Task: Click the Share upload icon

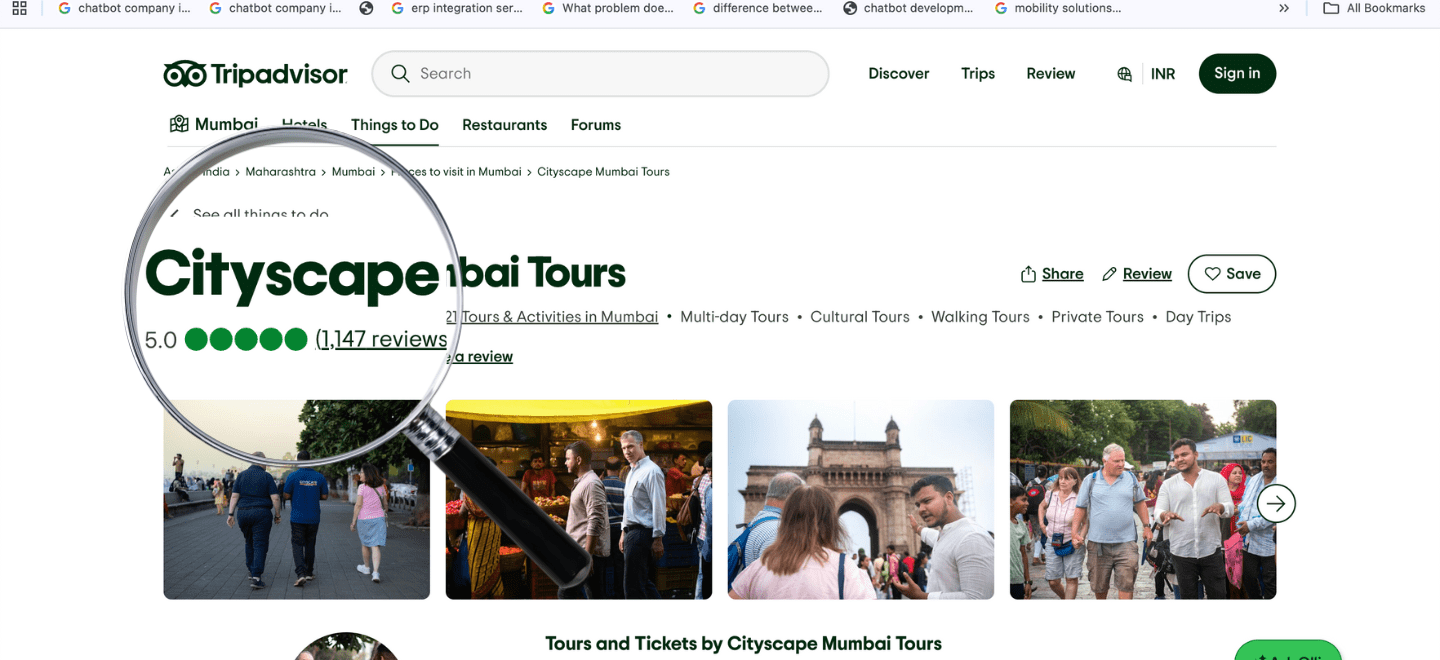Action: coord(1028,274)
